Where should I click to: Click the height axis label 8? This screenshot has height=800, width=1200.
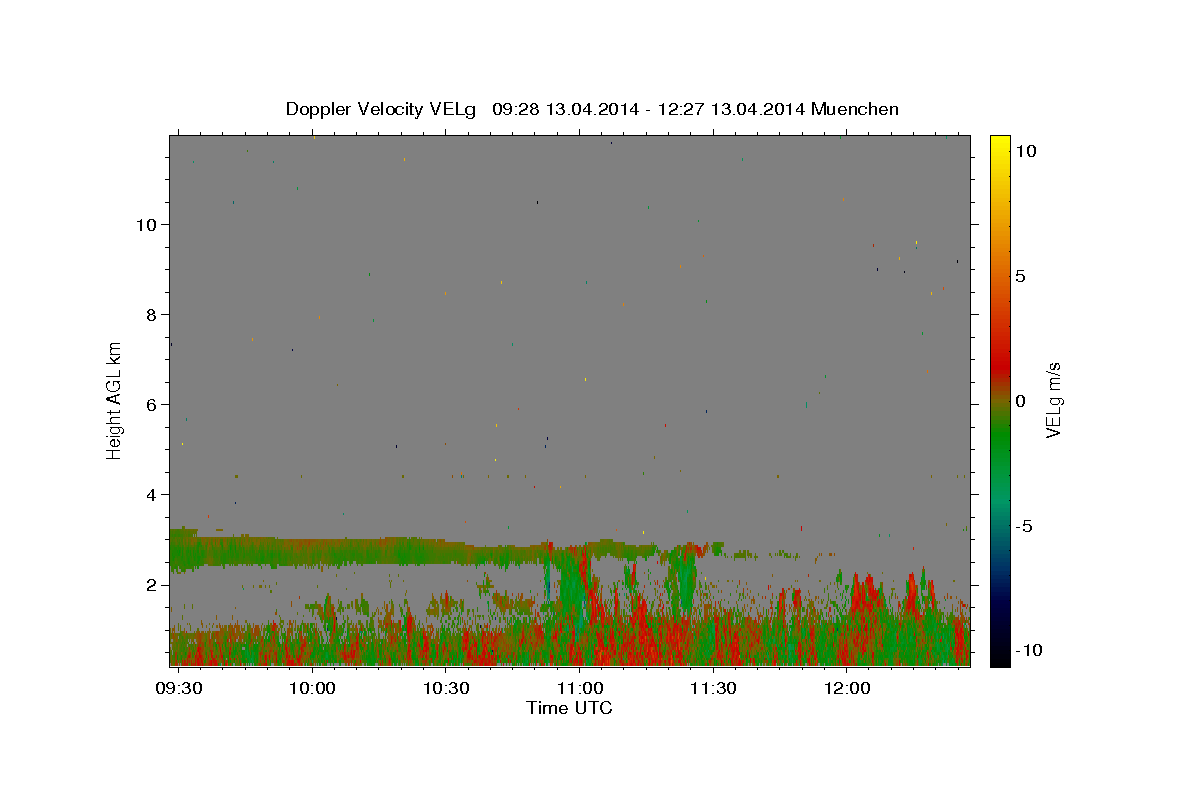(153, 314)
